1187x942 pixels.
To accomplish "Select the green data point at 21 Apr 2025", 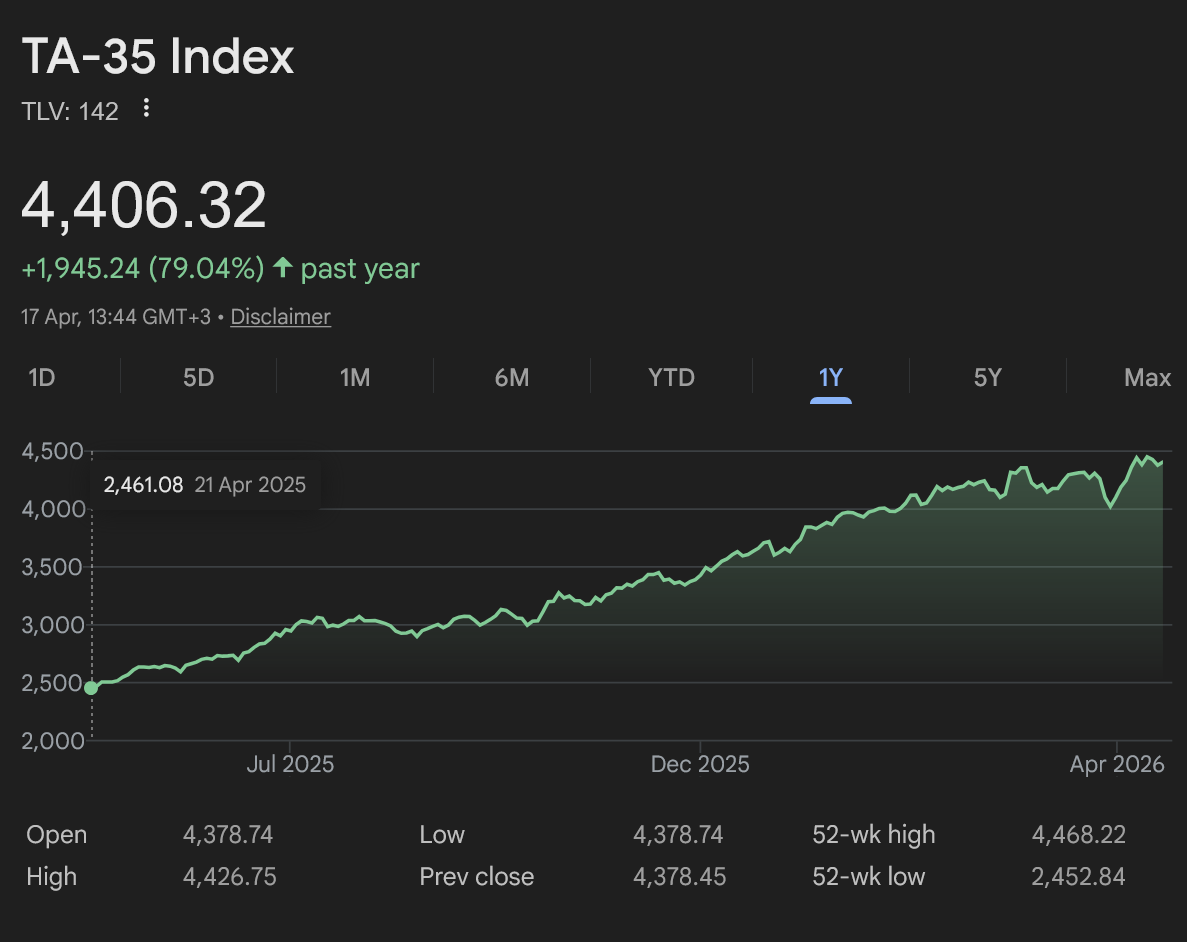I will [x=91, y=688].
